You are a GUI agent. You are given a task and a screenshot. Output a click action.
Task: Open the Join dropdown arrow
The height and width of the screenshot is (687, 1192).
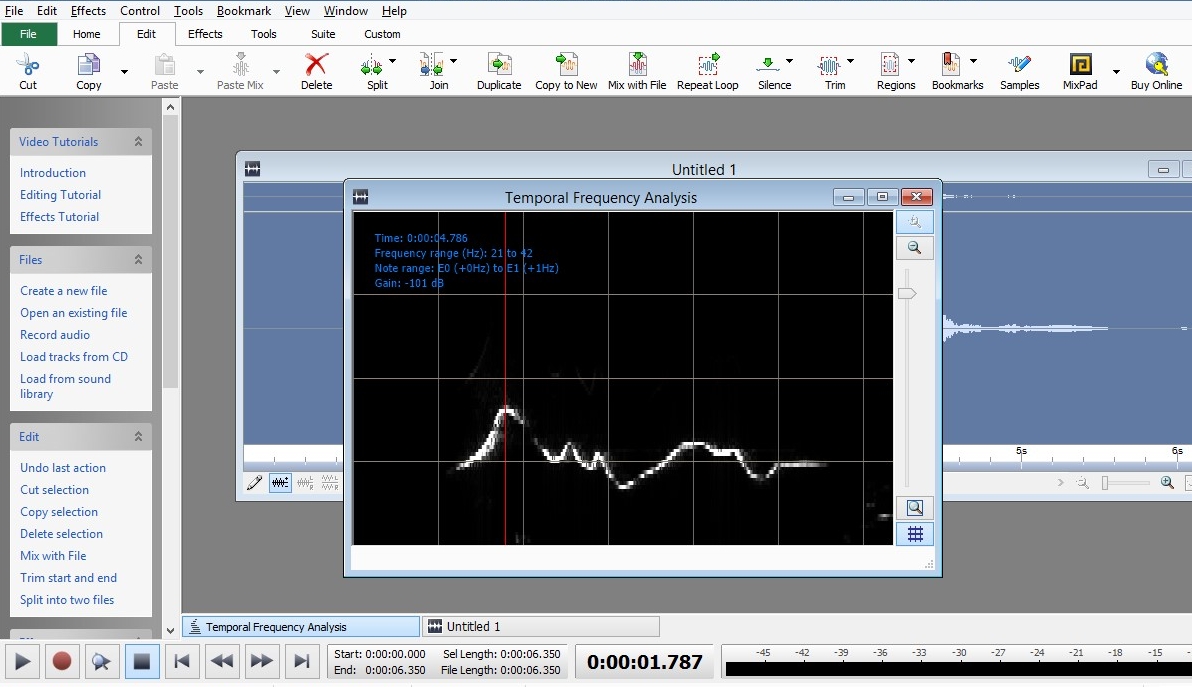pyautogui.click(x=453, y=61)
